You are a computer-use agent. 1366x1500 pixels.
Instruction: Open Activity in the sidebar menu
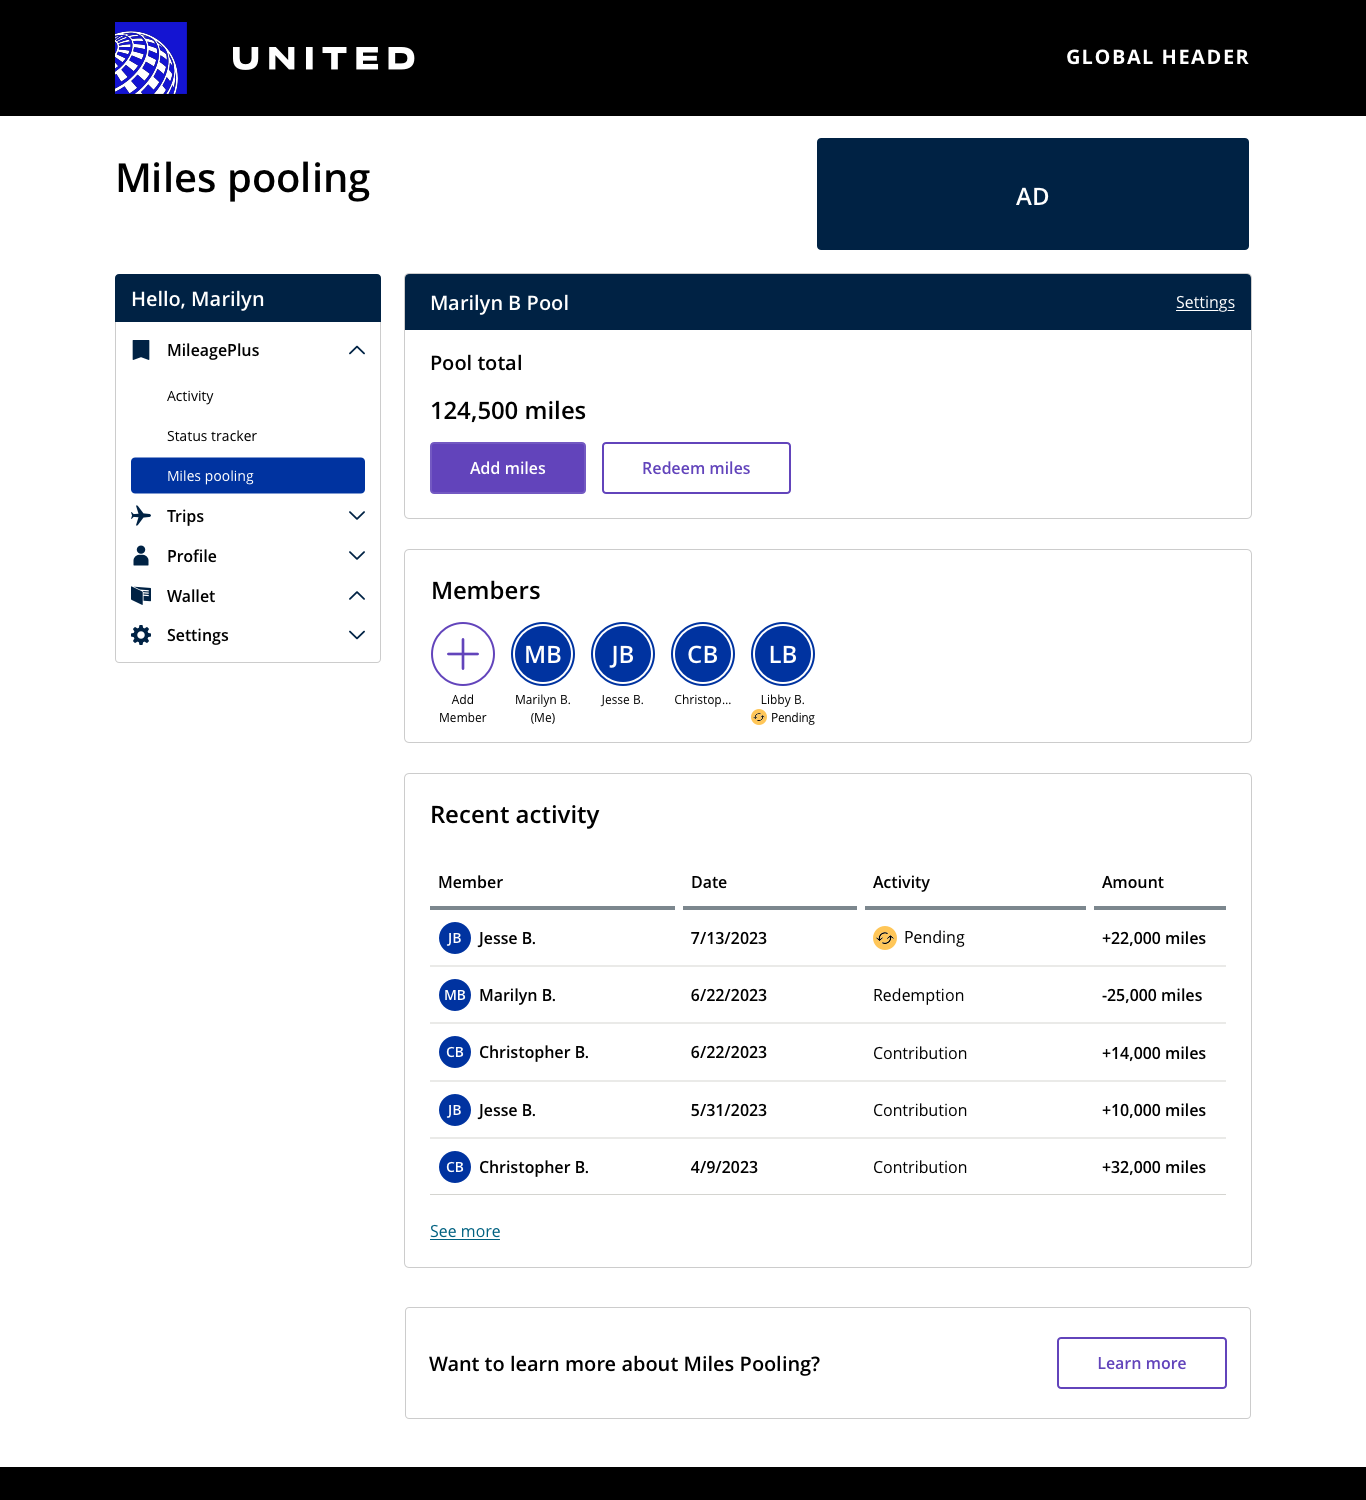[190, 396]
